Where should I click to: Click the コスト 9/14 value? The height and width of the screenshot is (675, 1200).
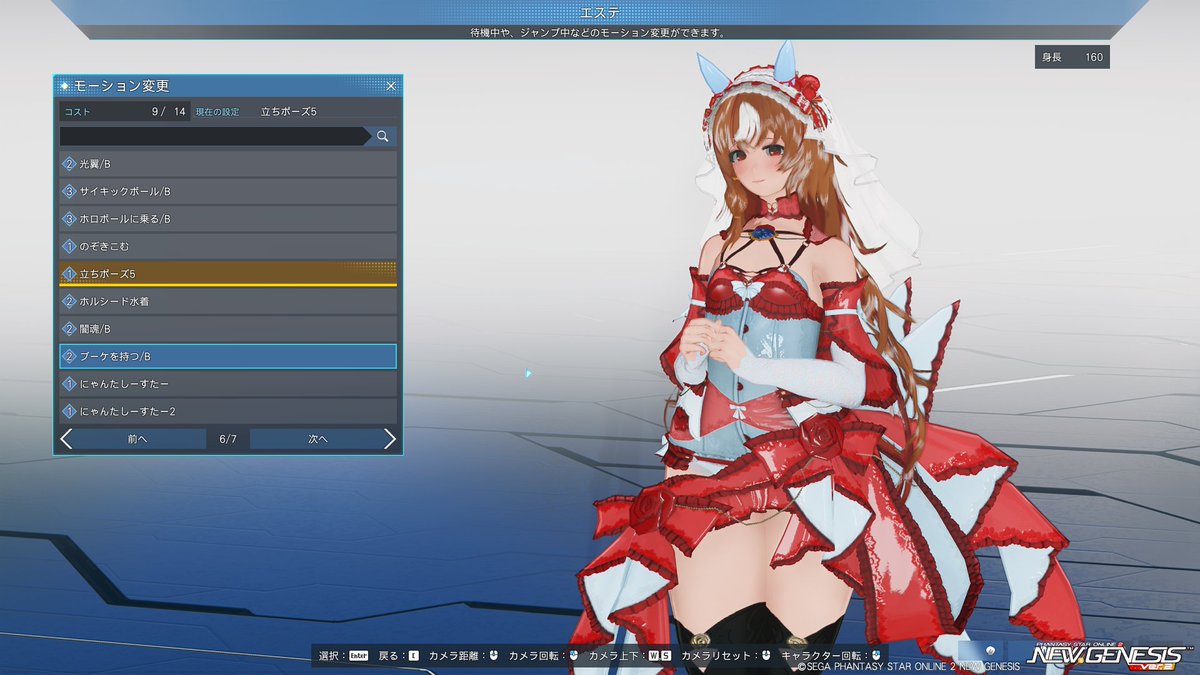coord(169,112)
